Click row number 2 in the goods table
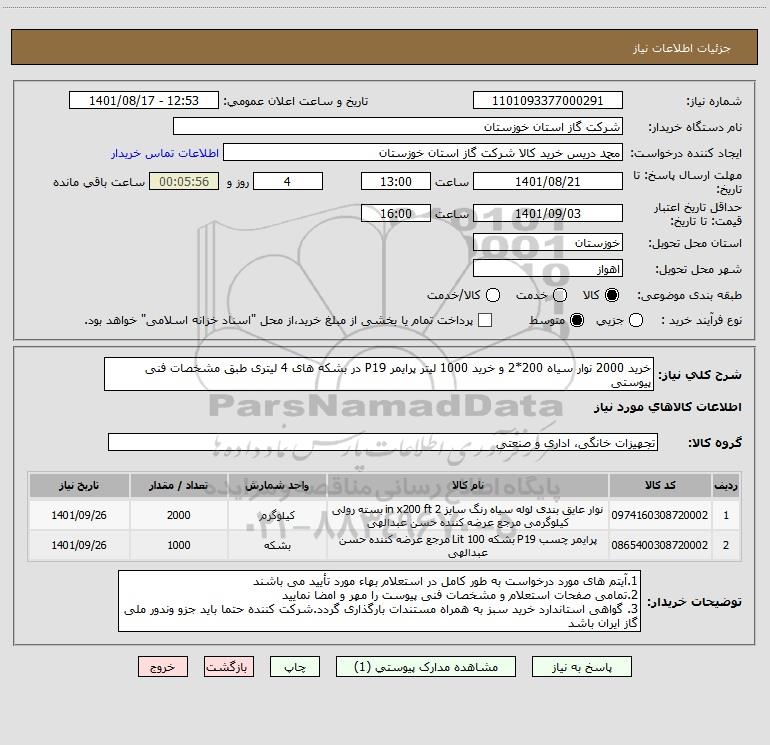 pyautogui.click(x=726, y=545)
